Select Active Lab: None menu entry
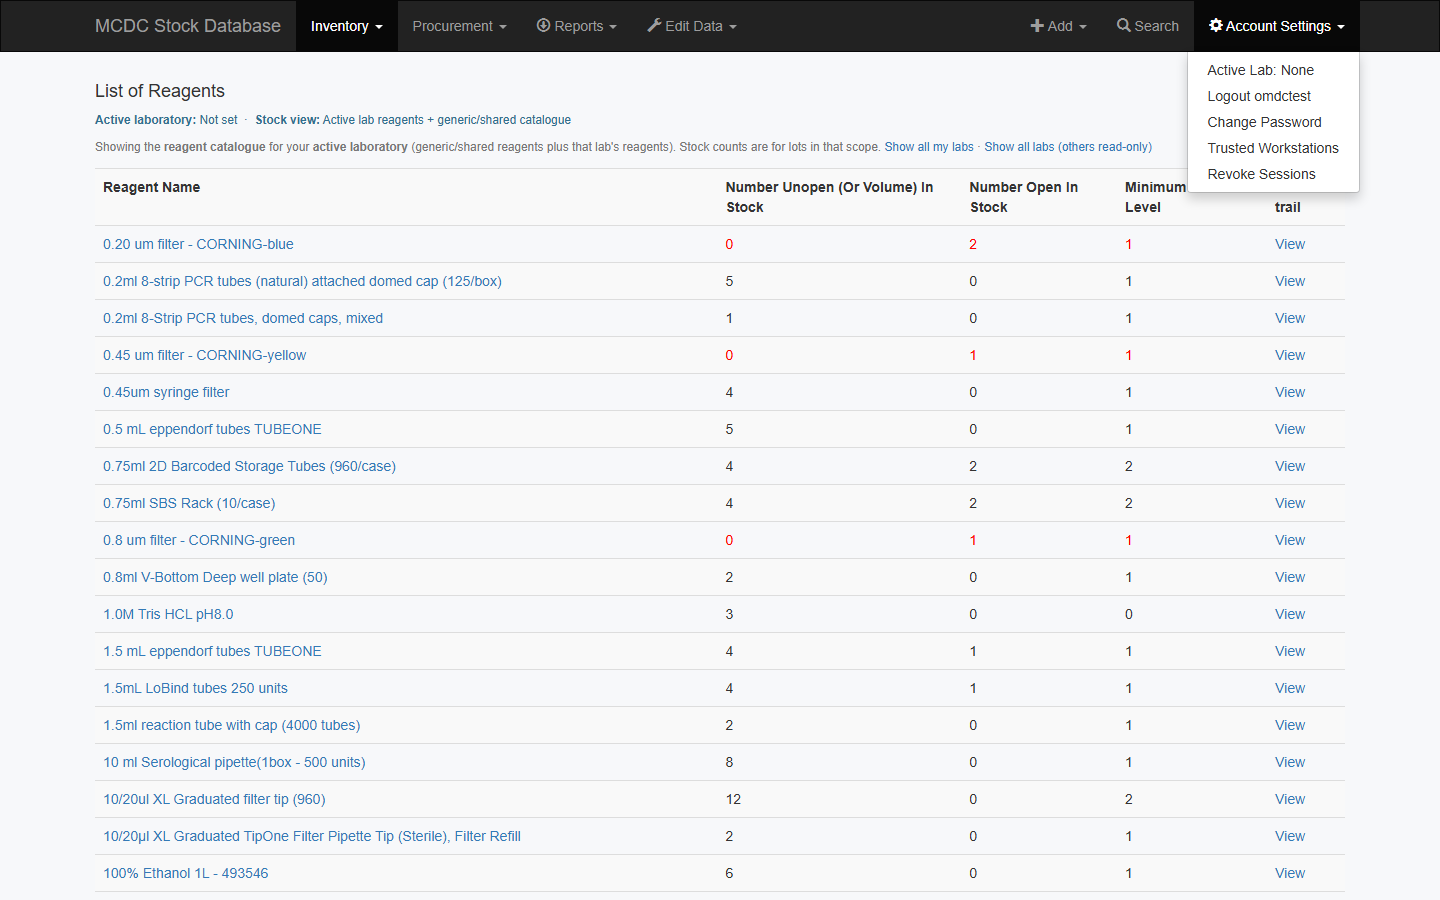 [x=1273, y=70]
